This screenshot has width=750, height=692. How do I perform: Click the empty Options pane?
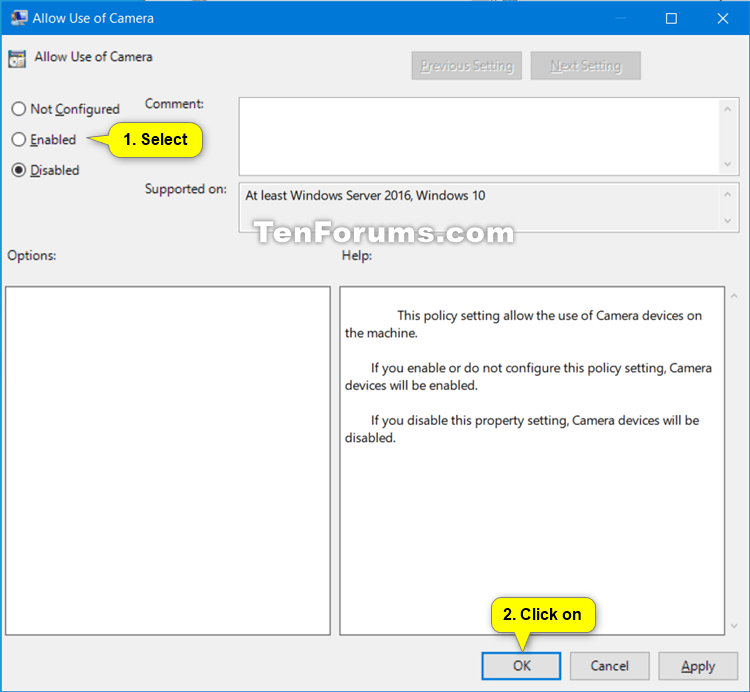tap(168, 461)
